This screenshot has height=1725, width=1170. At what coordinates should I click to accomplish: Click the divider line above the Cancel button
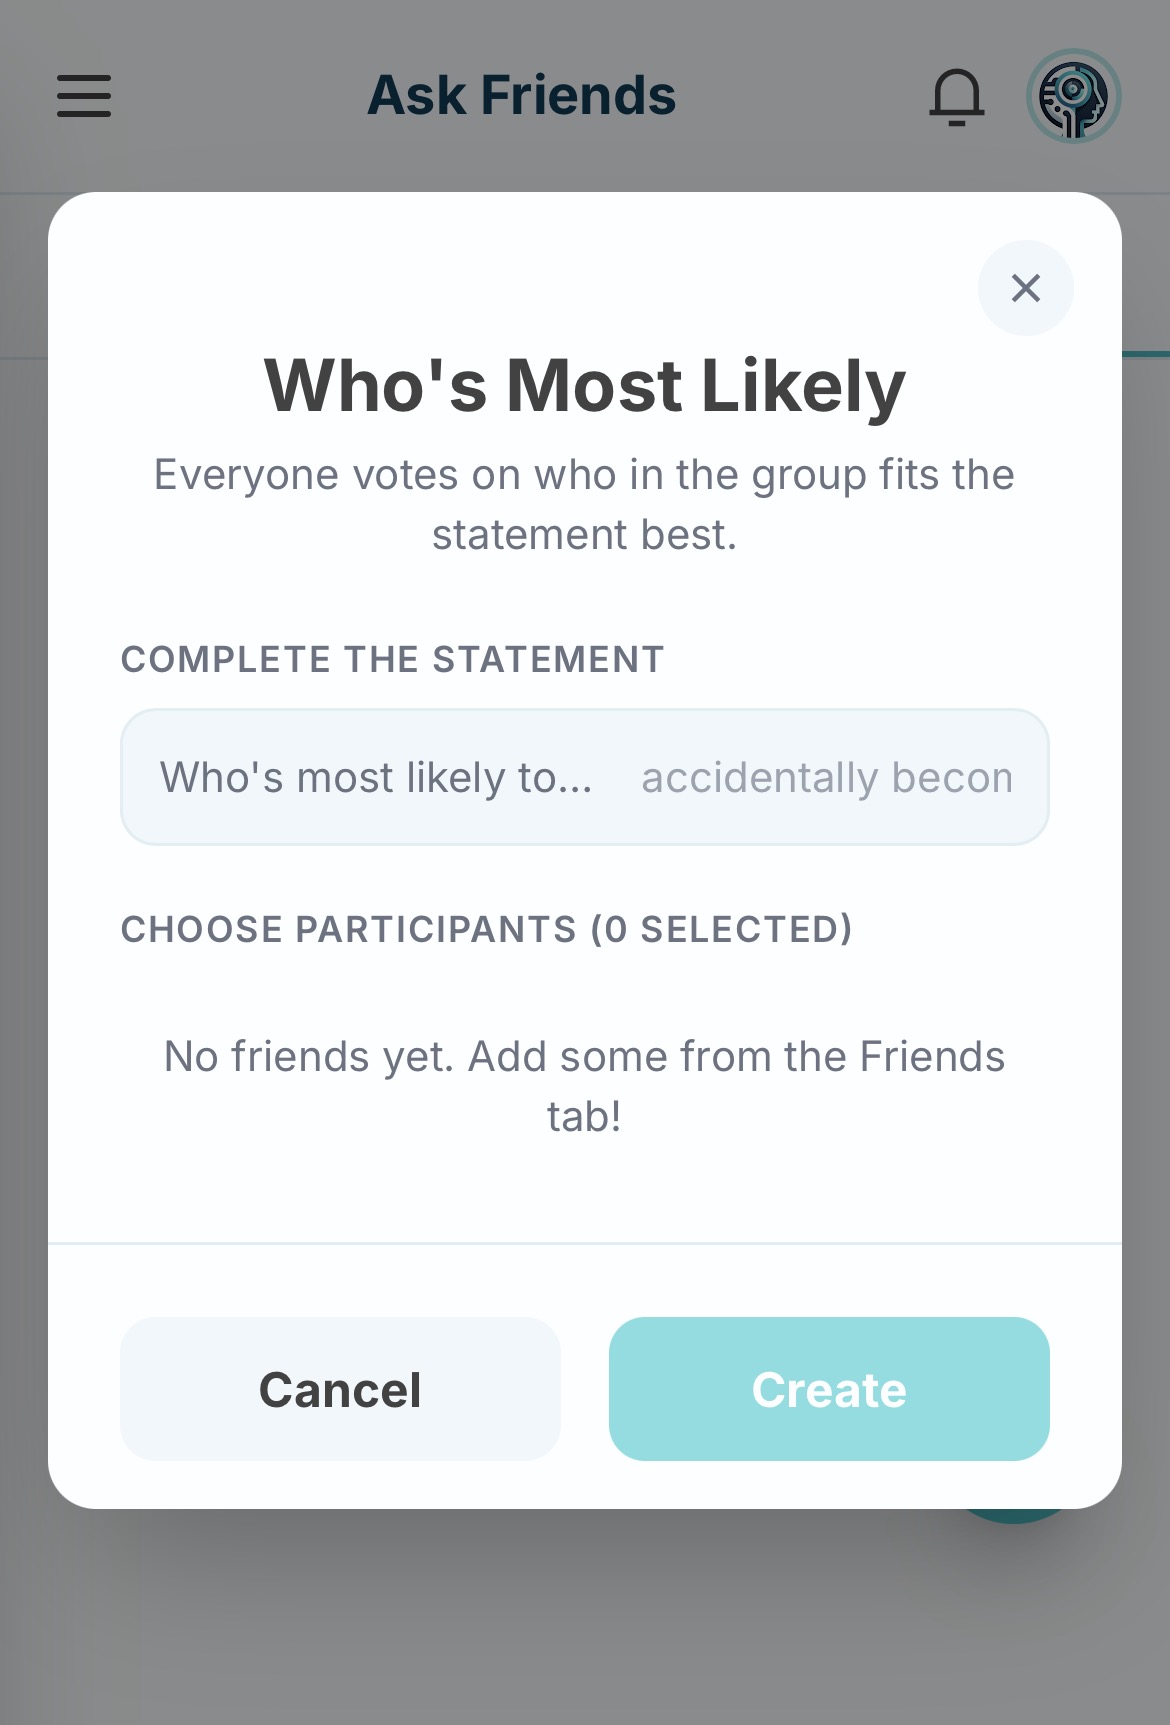(584, 1243)
